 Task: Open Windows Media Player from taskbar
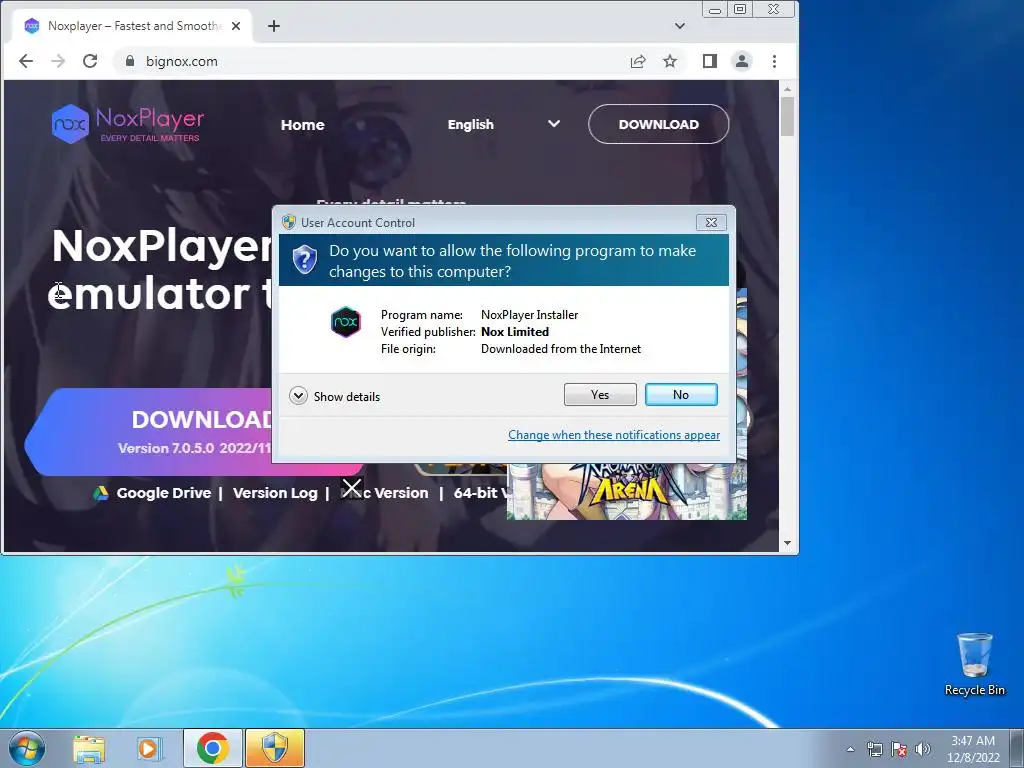click(150, 748)
